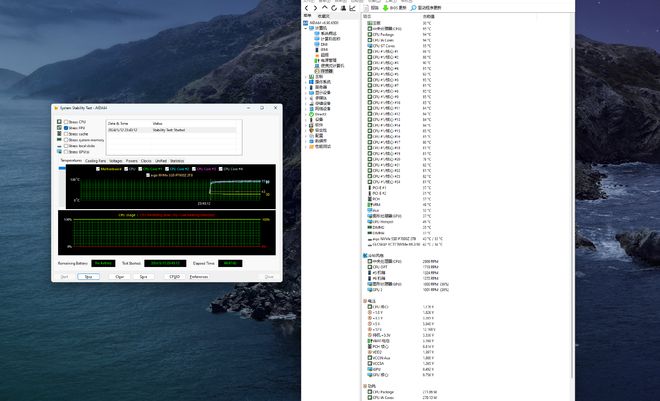Click the BIOS 更新 green arrow button

tap(394, 8)
